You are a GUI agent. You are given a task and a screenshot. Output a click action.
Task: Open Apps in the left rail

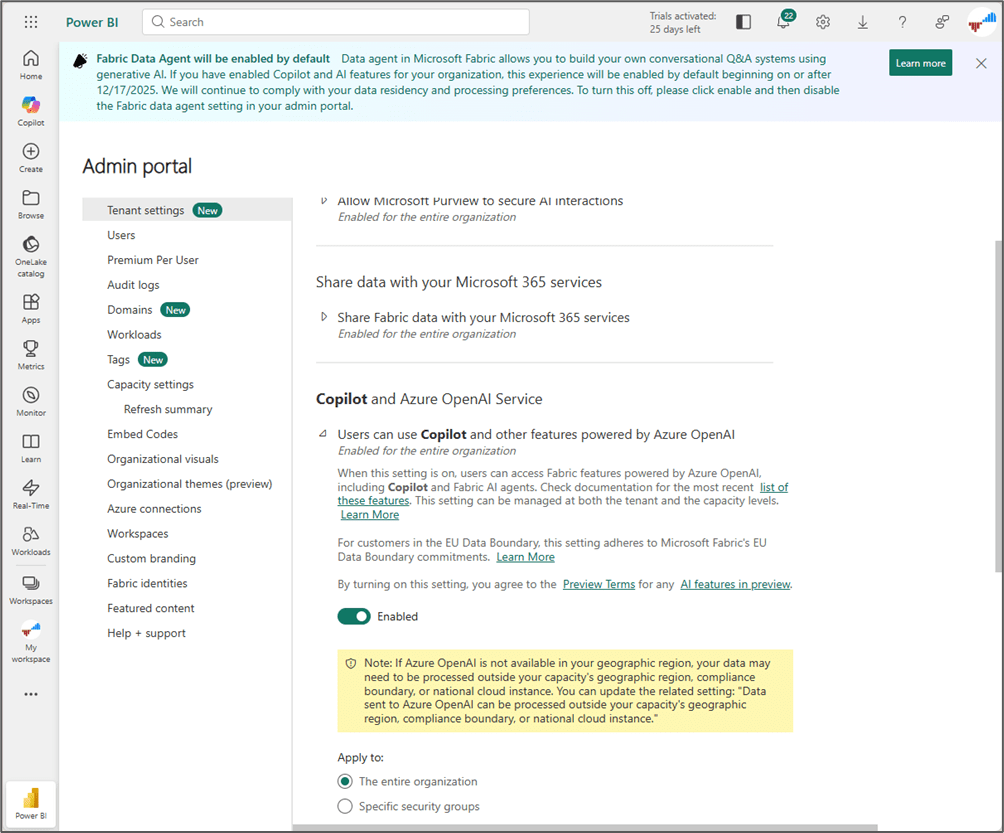point(31,309)
